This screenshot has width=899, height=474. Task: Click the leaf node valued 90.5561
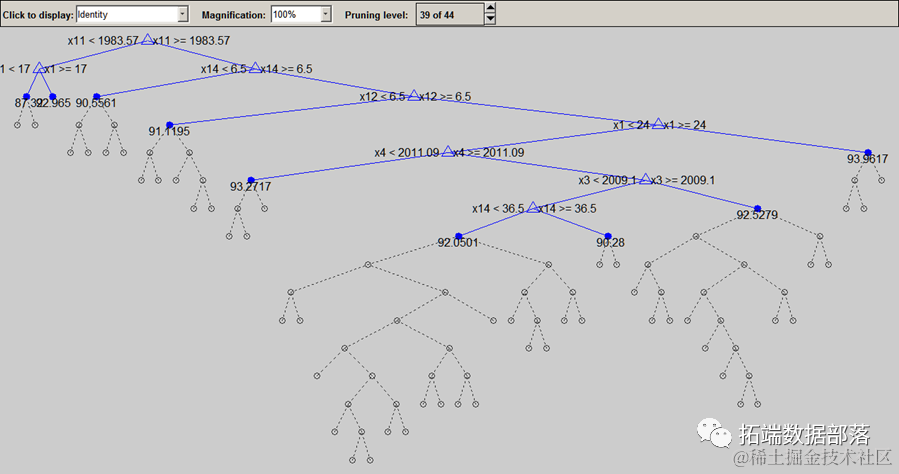[x=96, y=97]
